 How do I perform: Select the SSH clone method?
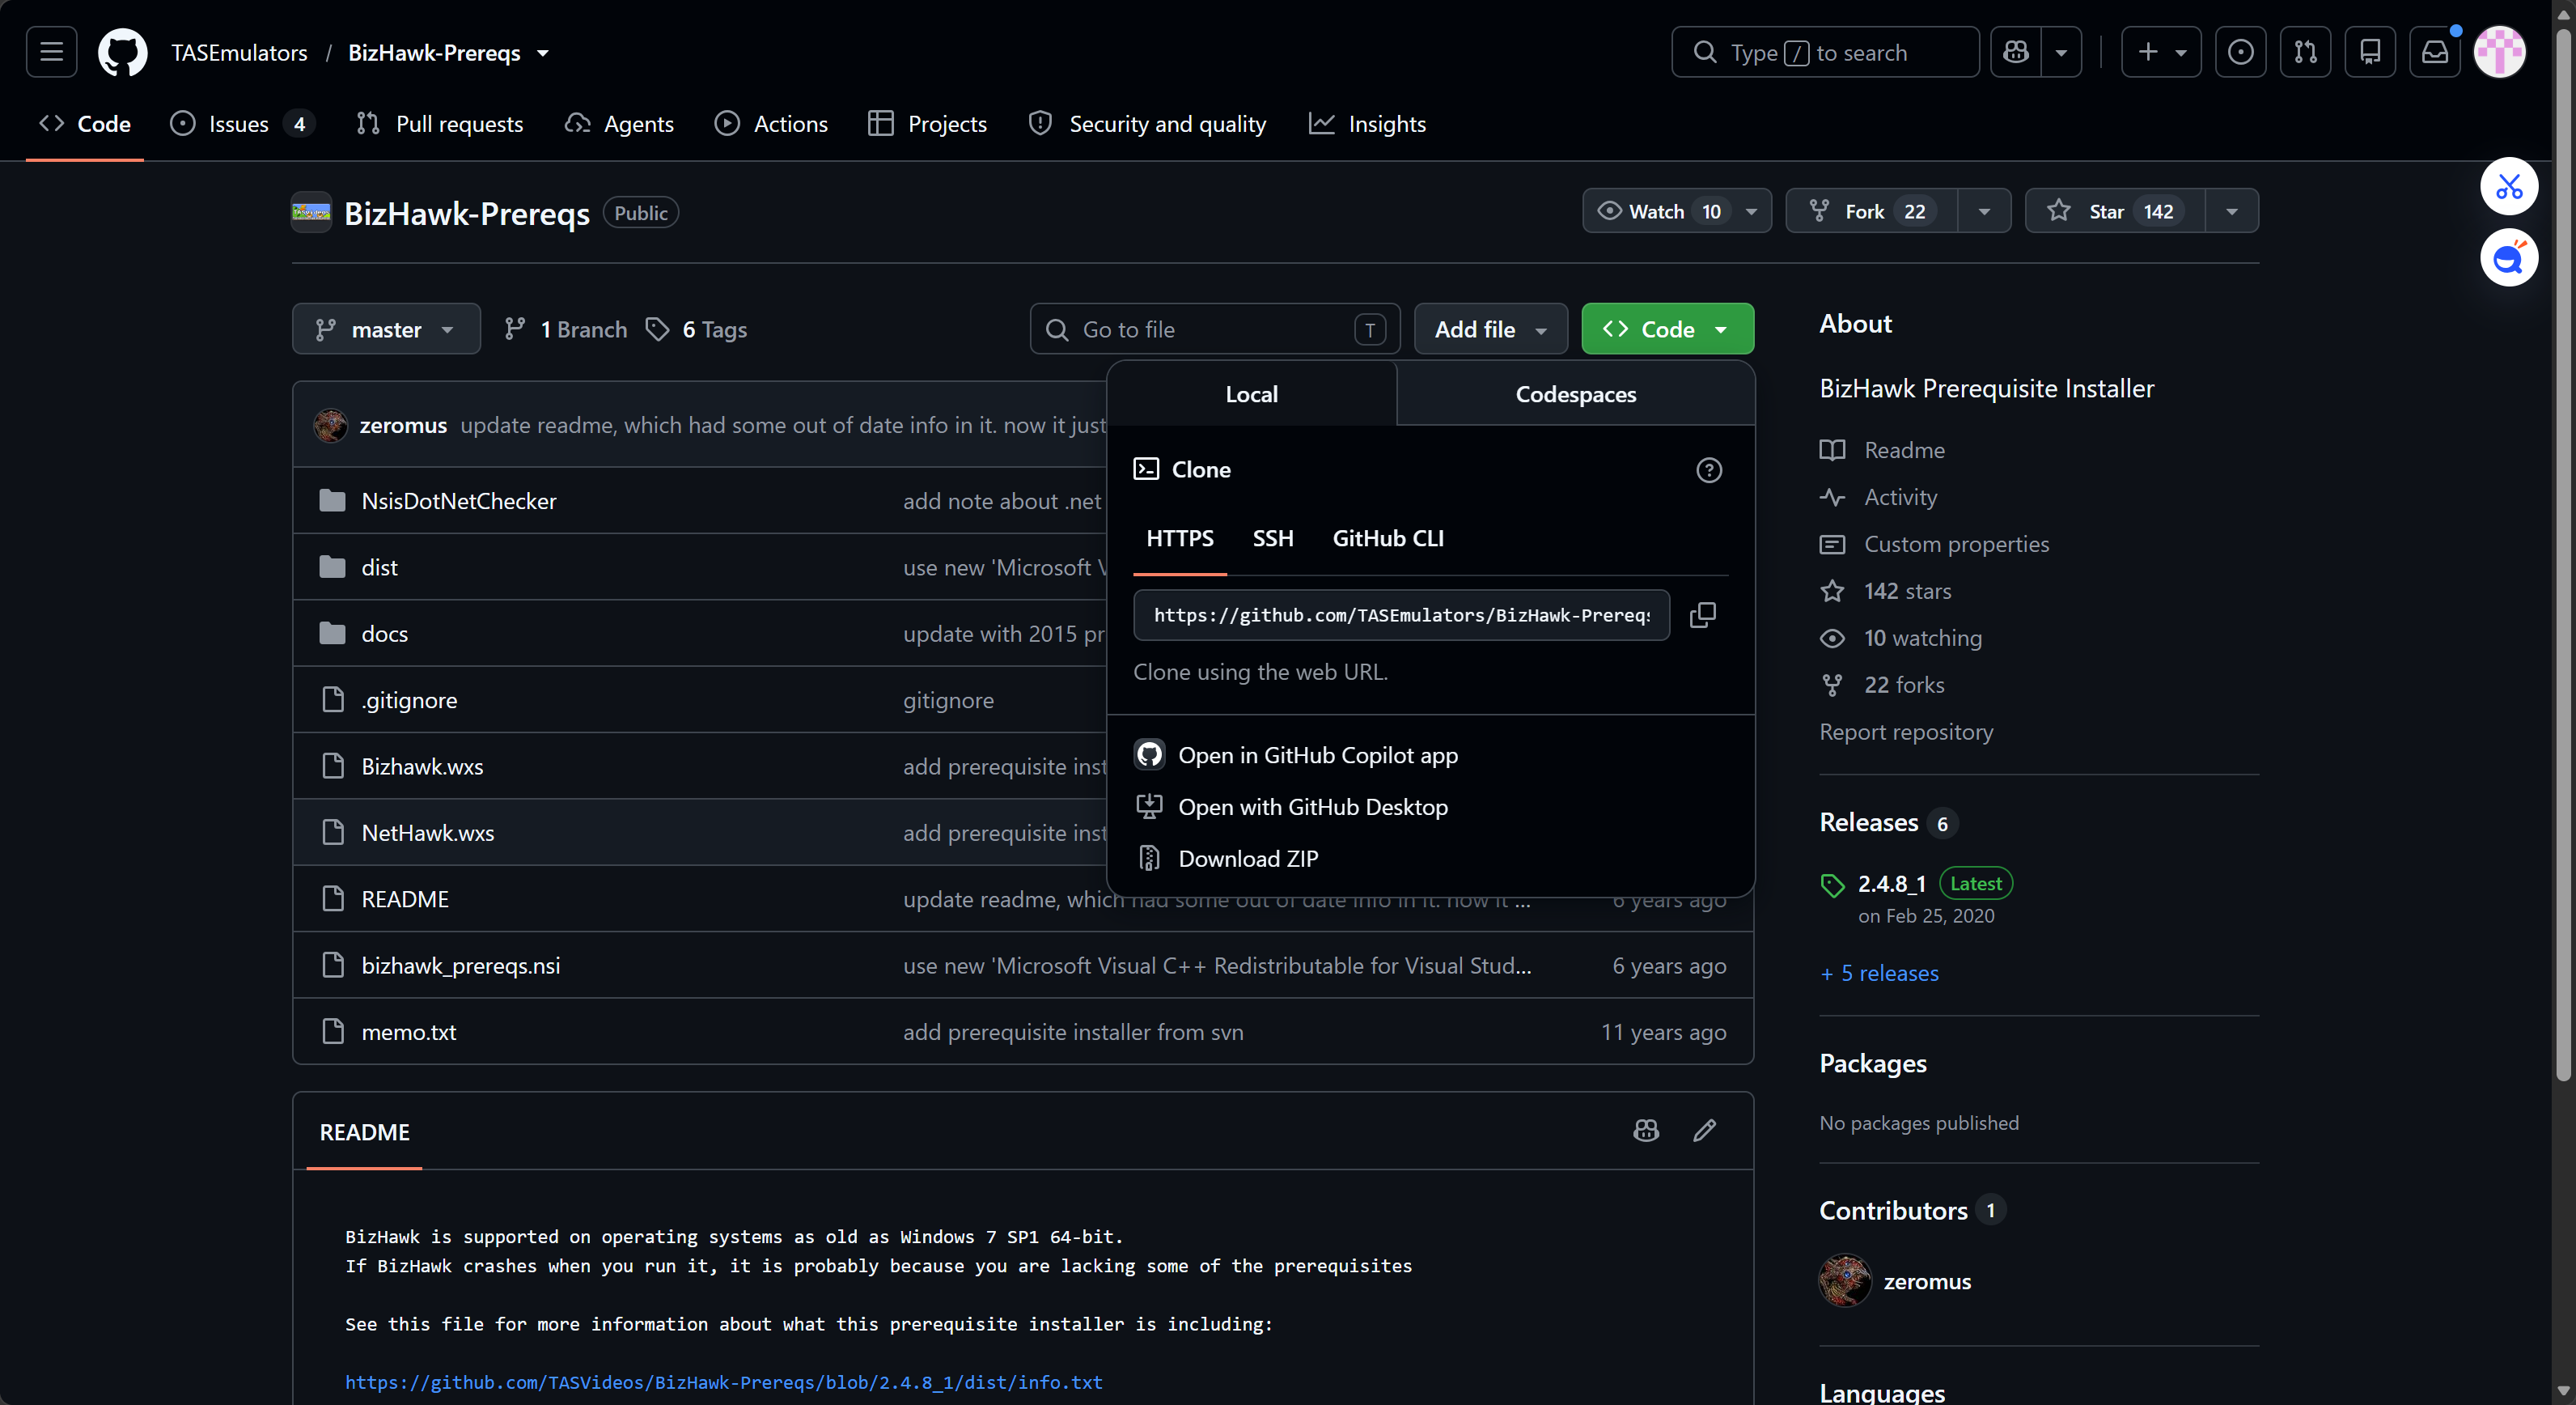[x=1273, y=538]
